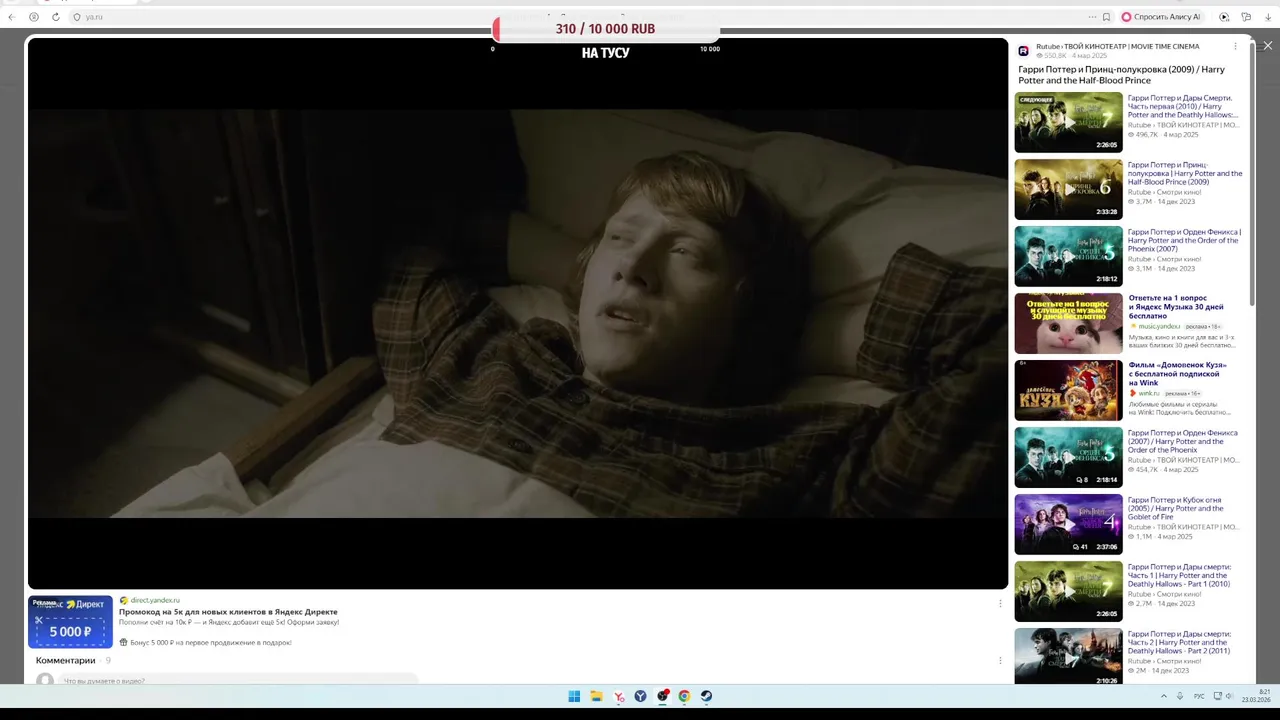Close the video viewer with X icon
Screen dimensions: 1280x720
point(1268,46)
